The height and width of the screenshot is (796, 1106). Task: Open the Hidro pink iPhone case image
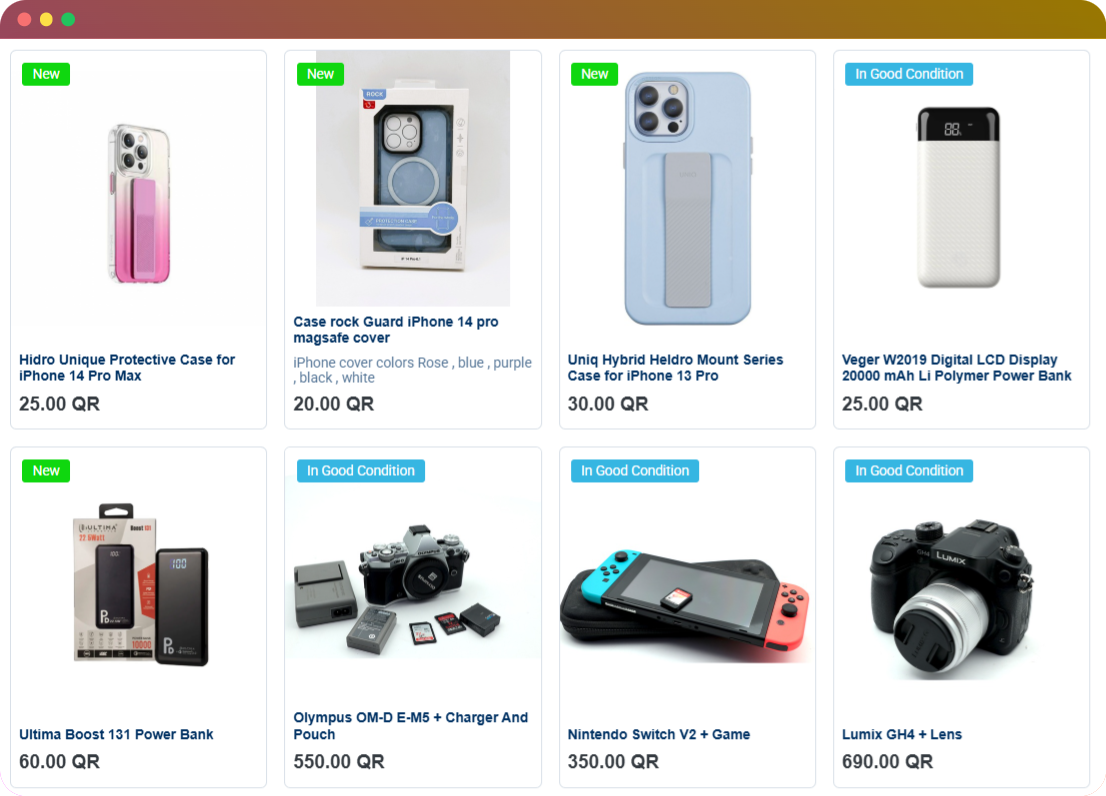[x=139, y=203]
